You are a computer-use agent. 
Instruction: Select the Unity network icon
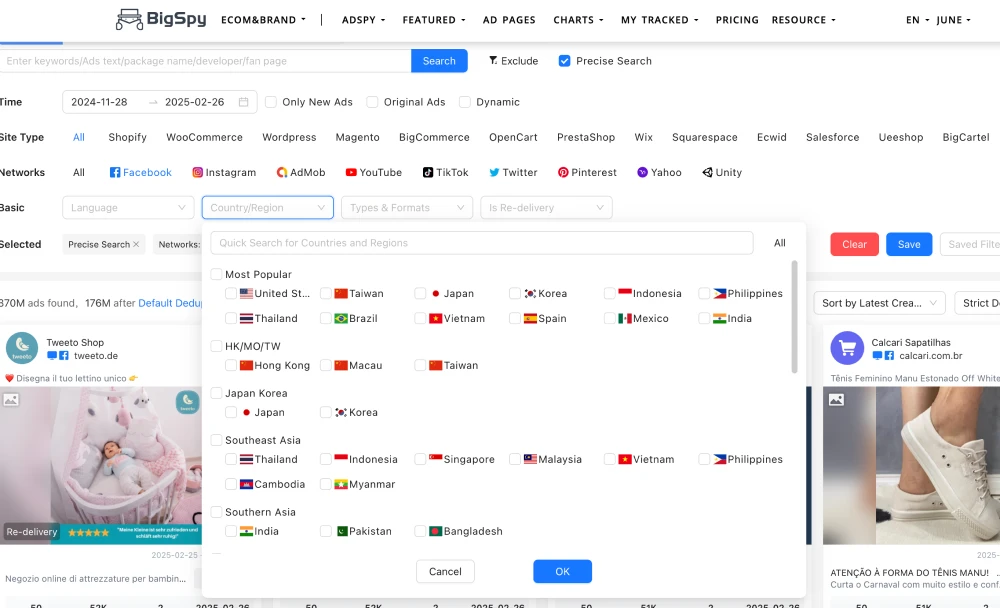(707, 172)
